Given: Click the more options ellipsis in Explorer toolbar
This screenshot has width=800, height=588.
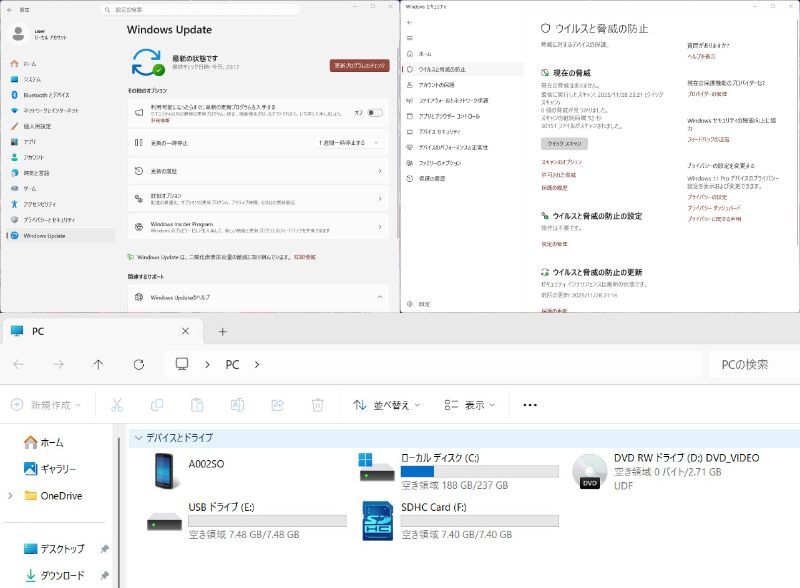Looking at the screenshot, I should [530, 405].
